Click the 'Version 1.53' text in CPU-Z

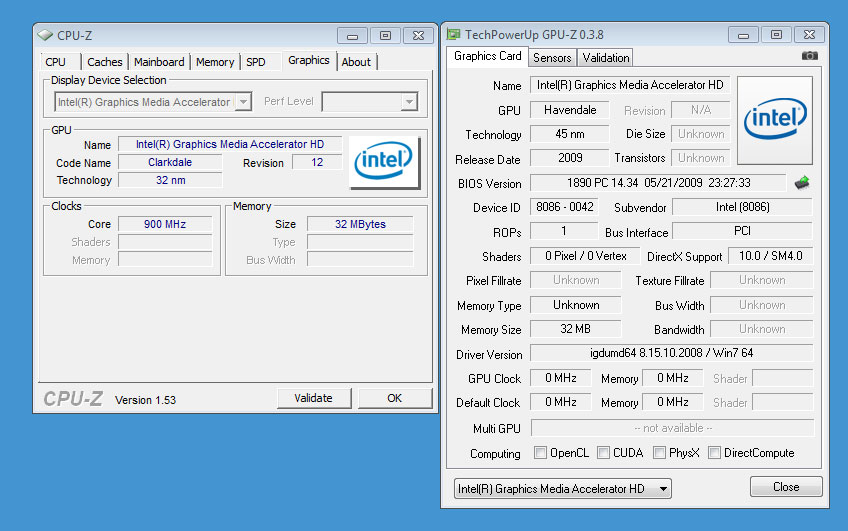click(145, 400)
